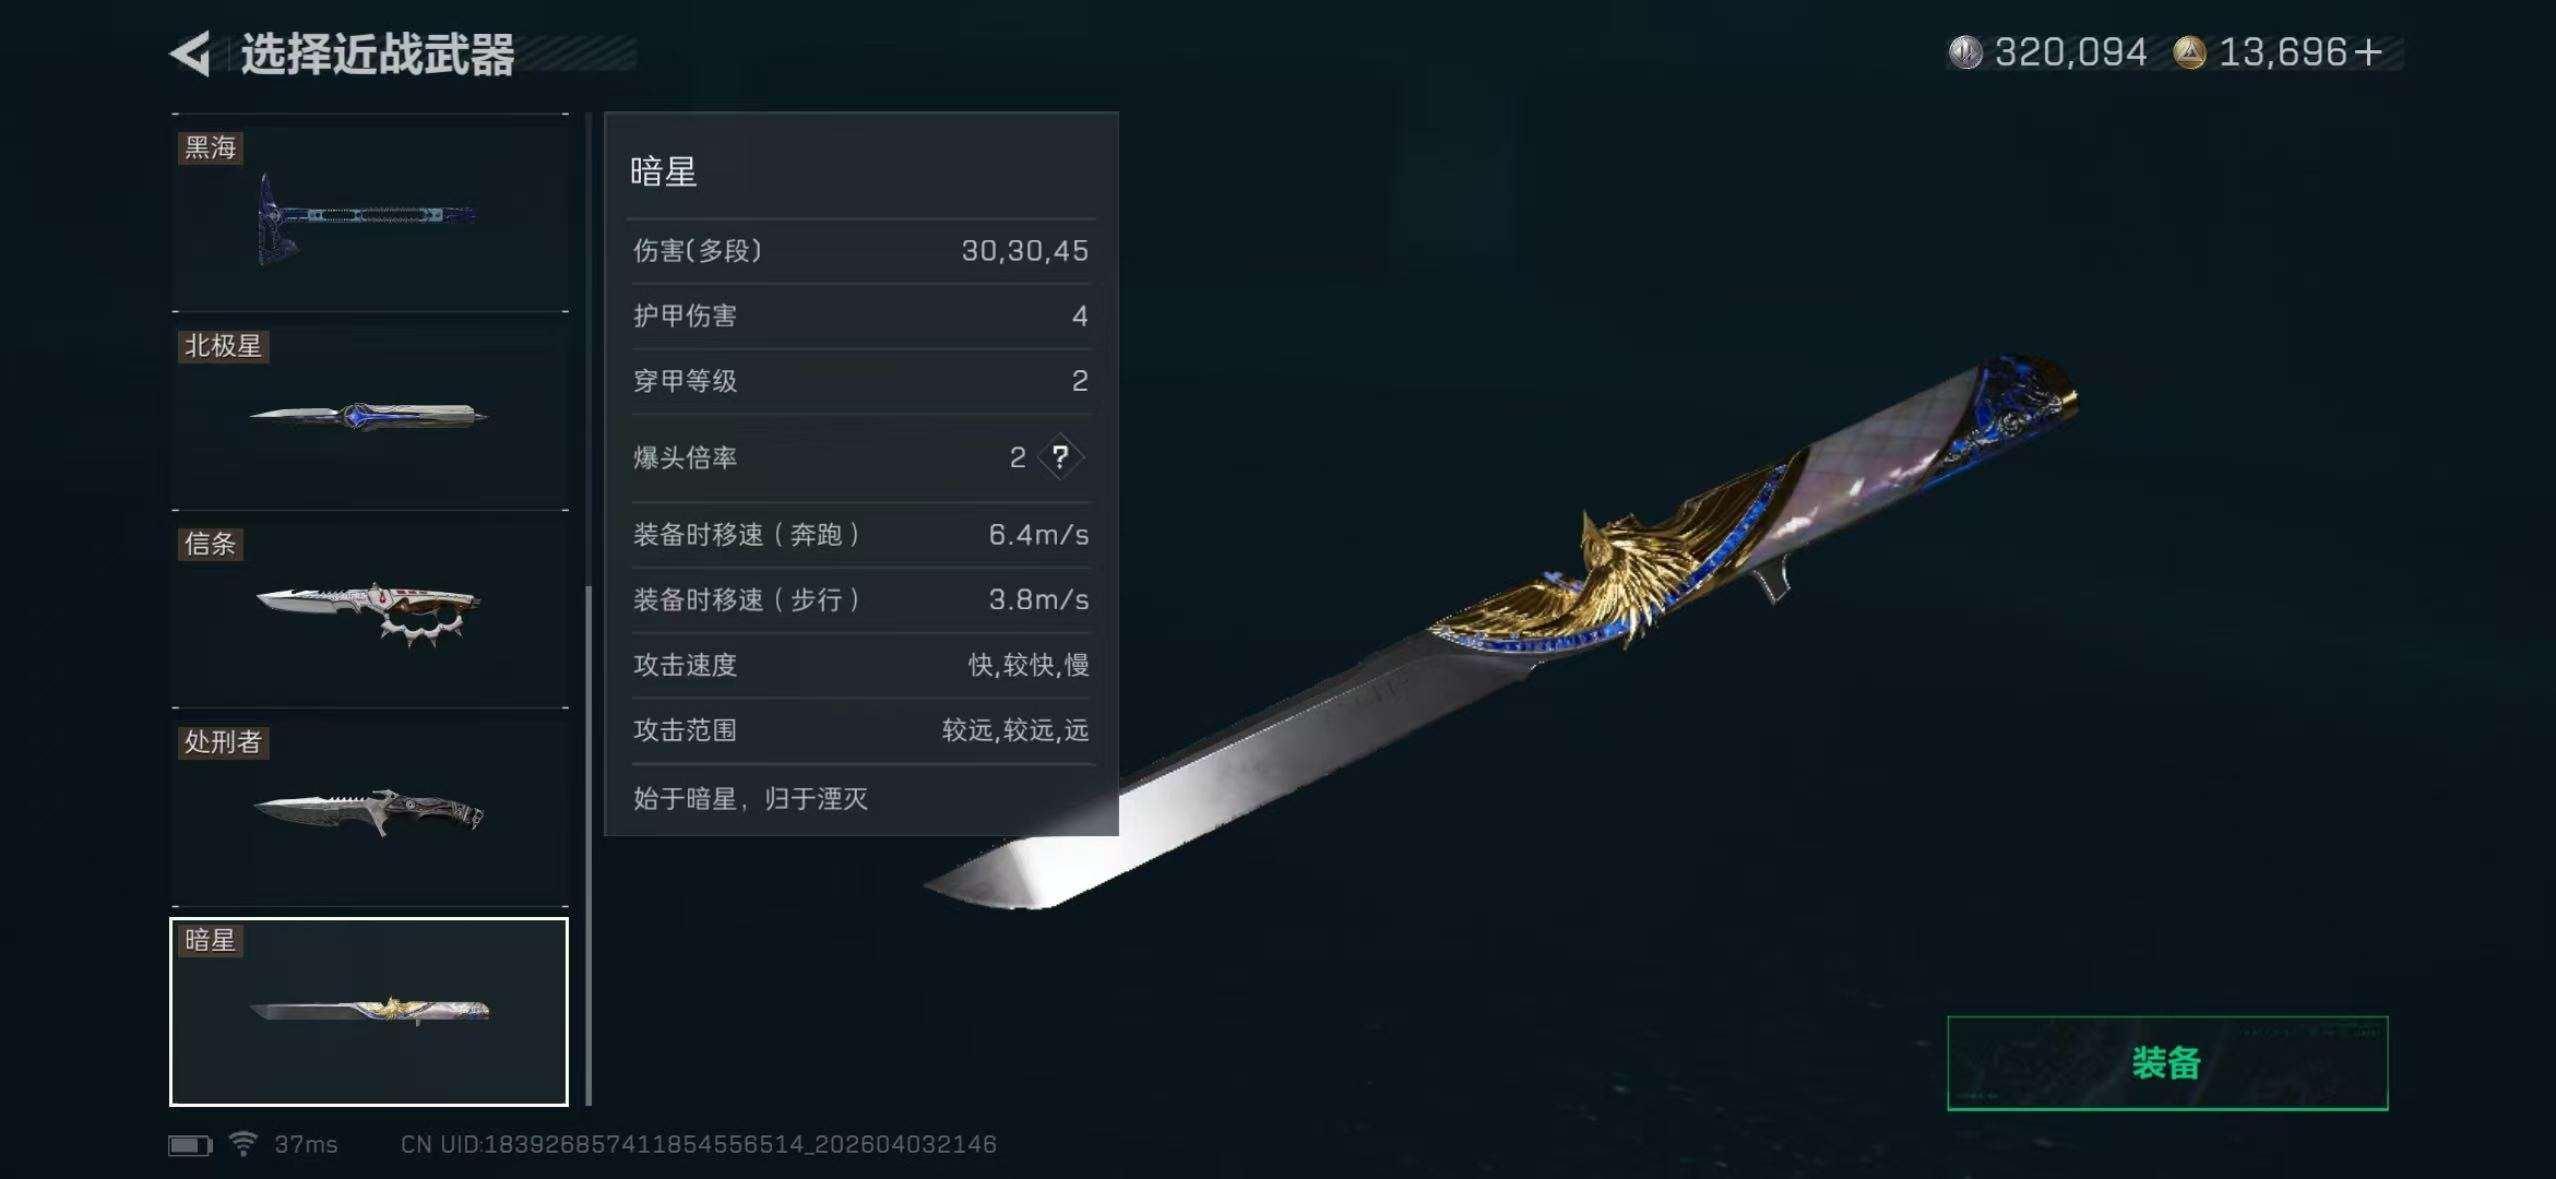
Task: Add currency with the plus sign
Action: coord(2367,52)
